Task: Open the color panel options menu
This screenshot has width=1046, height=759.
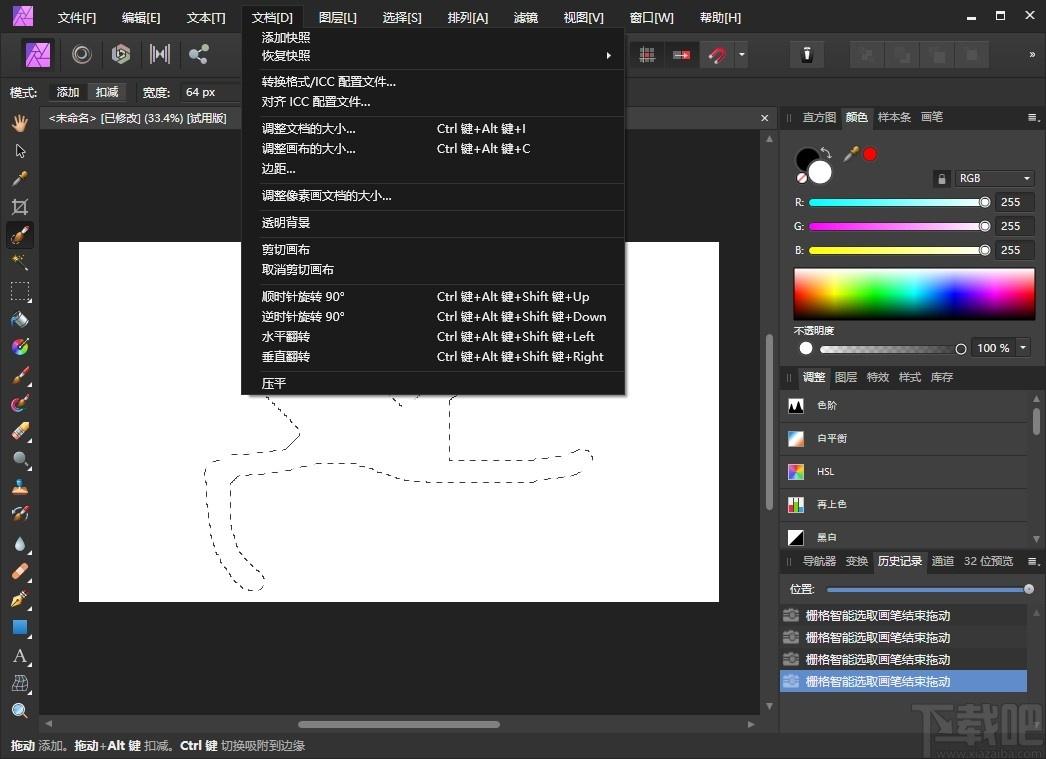Action: [x=1033, y=117]
